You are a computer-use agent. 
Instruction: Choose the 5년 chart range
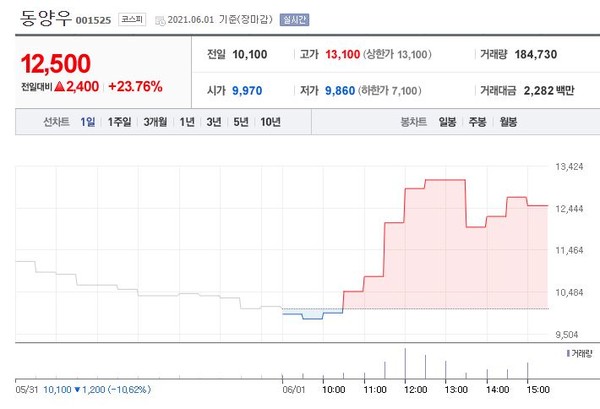click(241, 122)
